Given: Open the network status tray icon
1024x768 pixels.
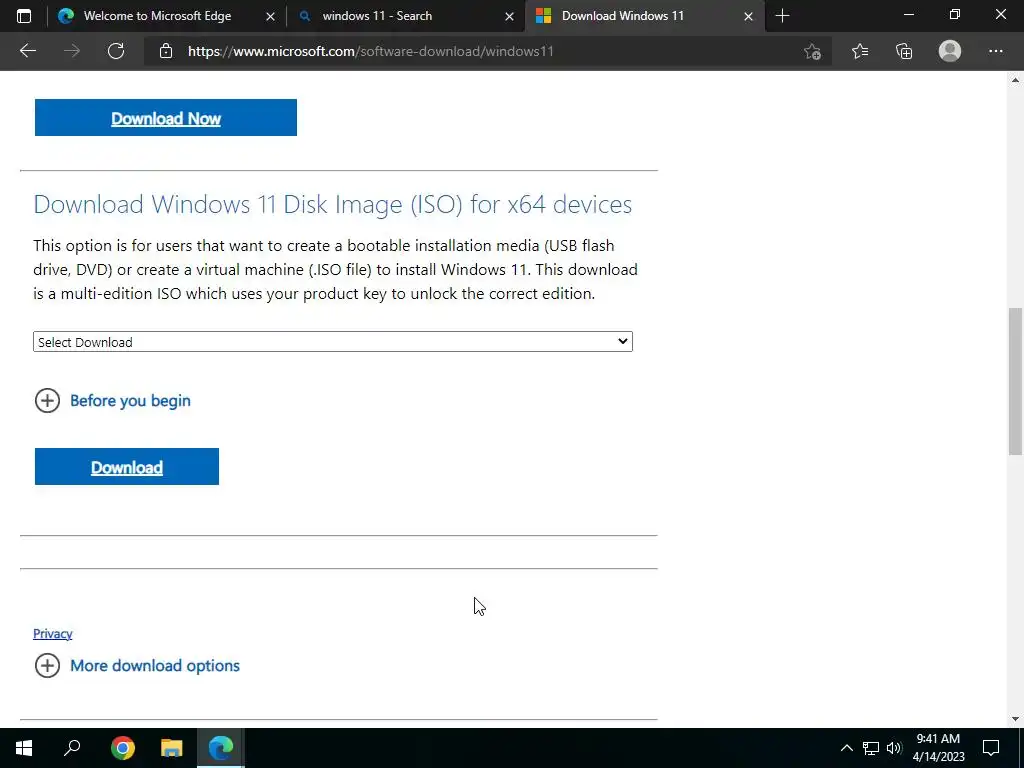Looking at the screenshot, I should [x=871, y=748].
